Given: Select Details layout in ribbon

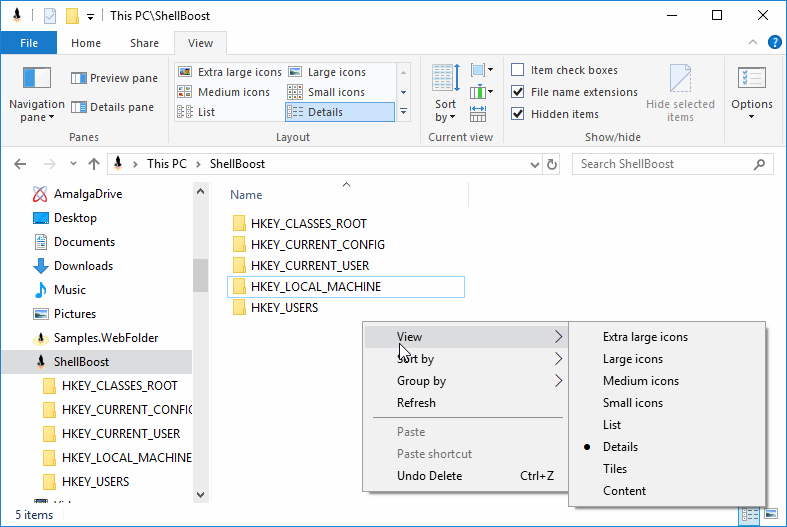Looking at the screenshot, I should pyautogui.click(x=340, y=112).
